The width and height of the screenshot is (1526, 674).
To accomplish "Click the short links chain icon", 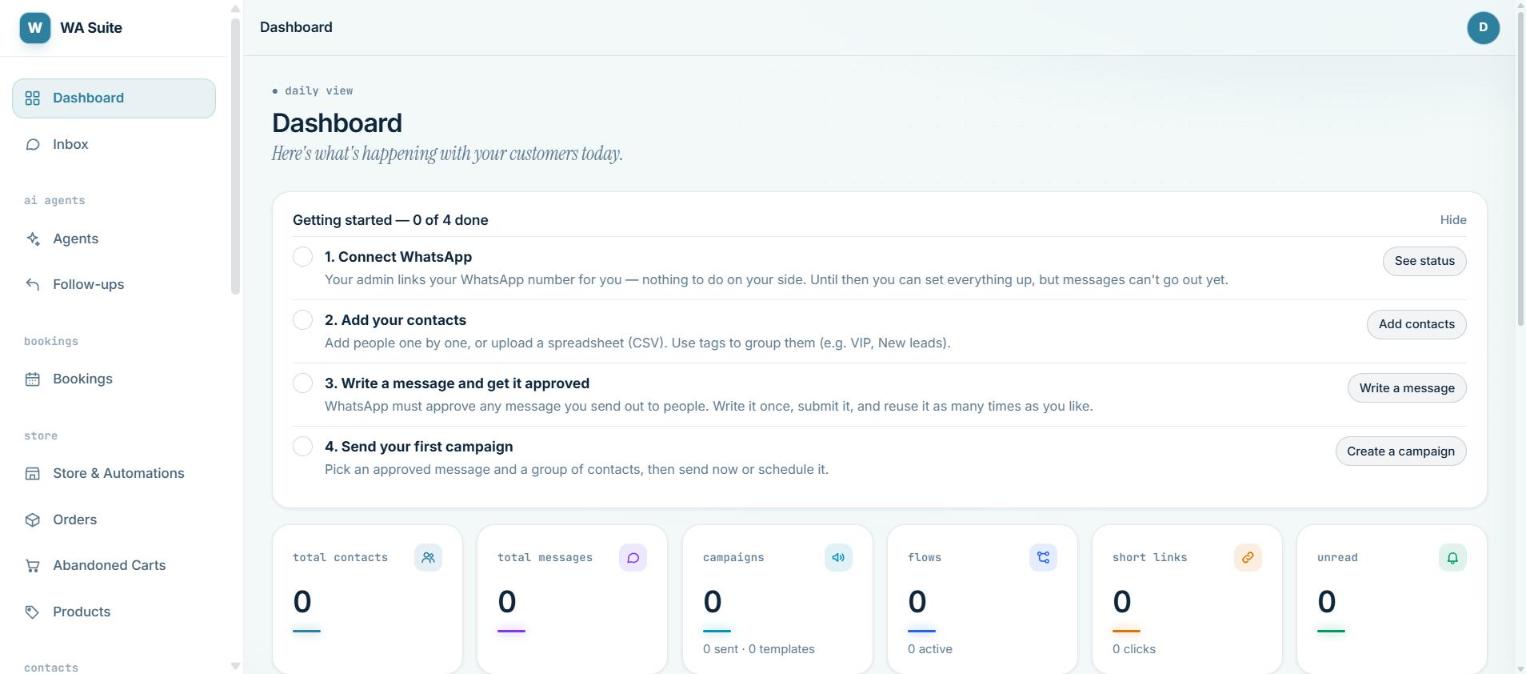I will click(x=1248, y=558).
